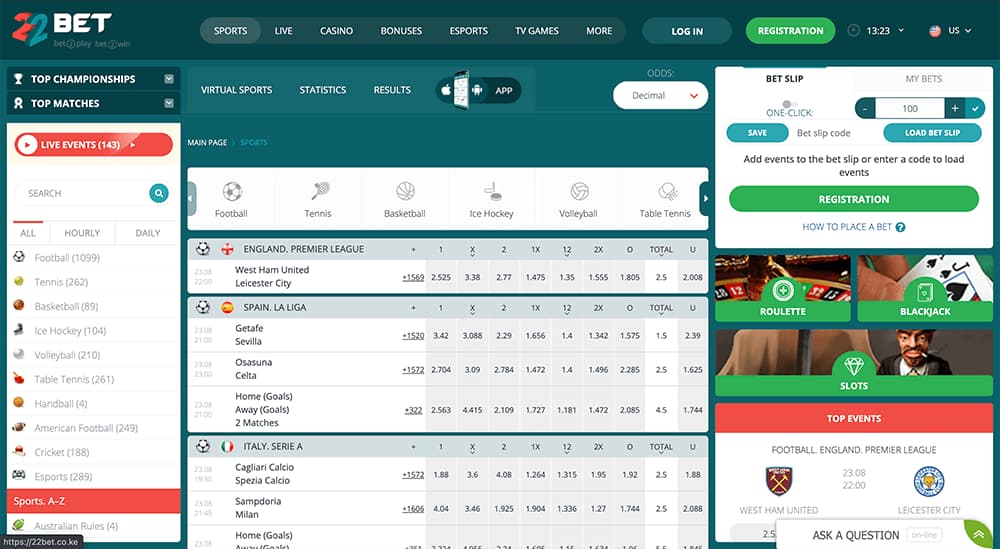The height and width of the screenshot is (549, 1000).
Task: Click the Log In button
Action: pos(687,31)
